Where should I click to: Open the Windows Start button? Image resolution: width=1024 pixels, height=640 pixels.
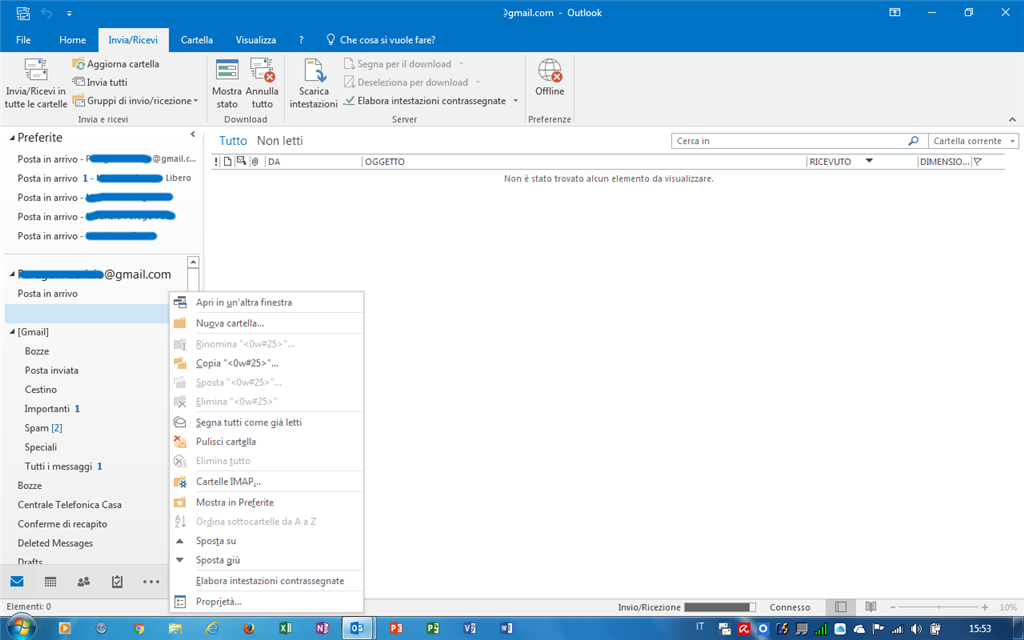(22, 627)
